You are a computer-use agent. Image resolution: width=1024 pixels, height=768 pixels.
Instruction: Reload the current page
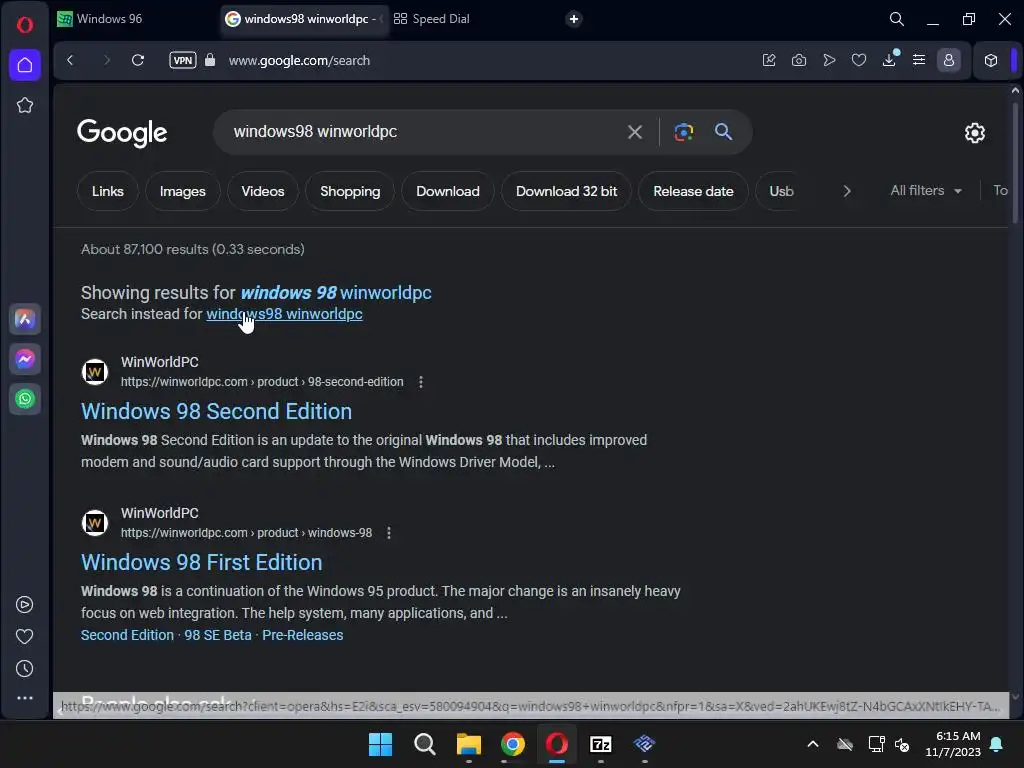tap(138, 60)
